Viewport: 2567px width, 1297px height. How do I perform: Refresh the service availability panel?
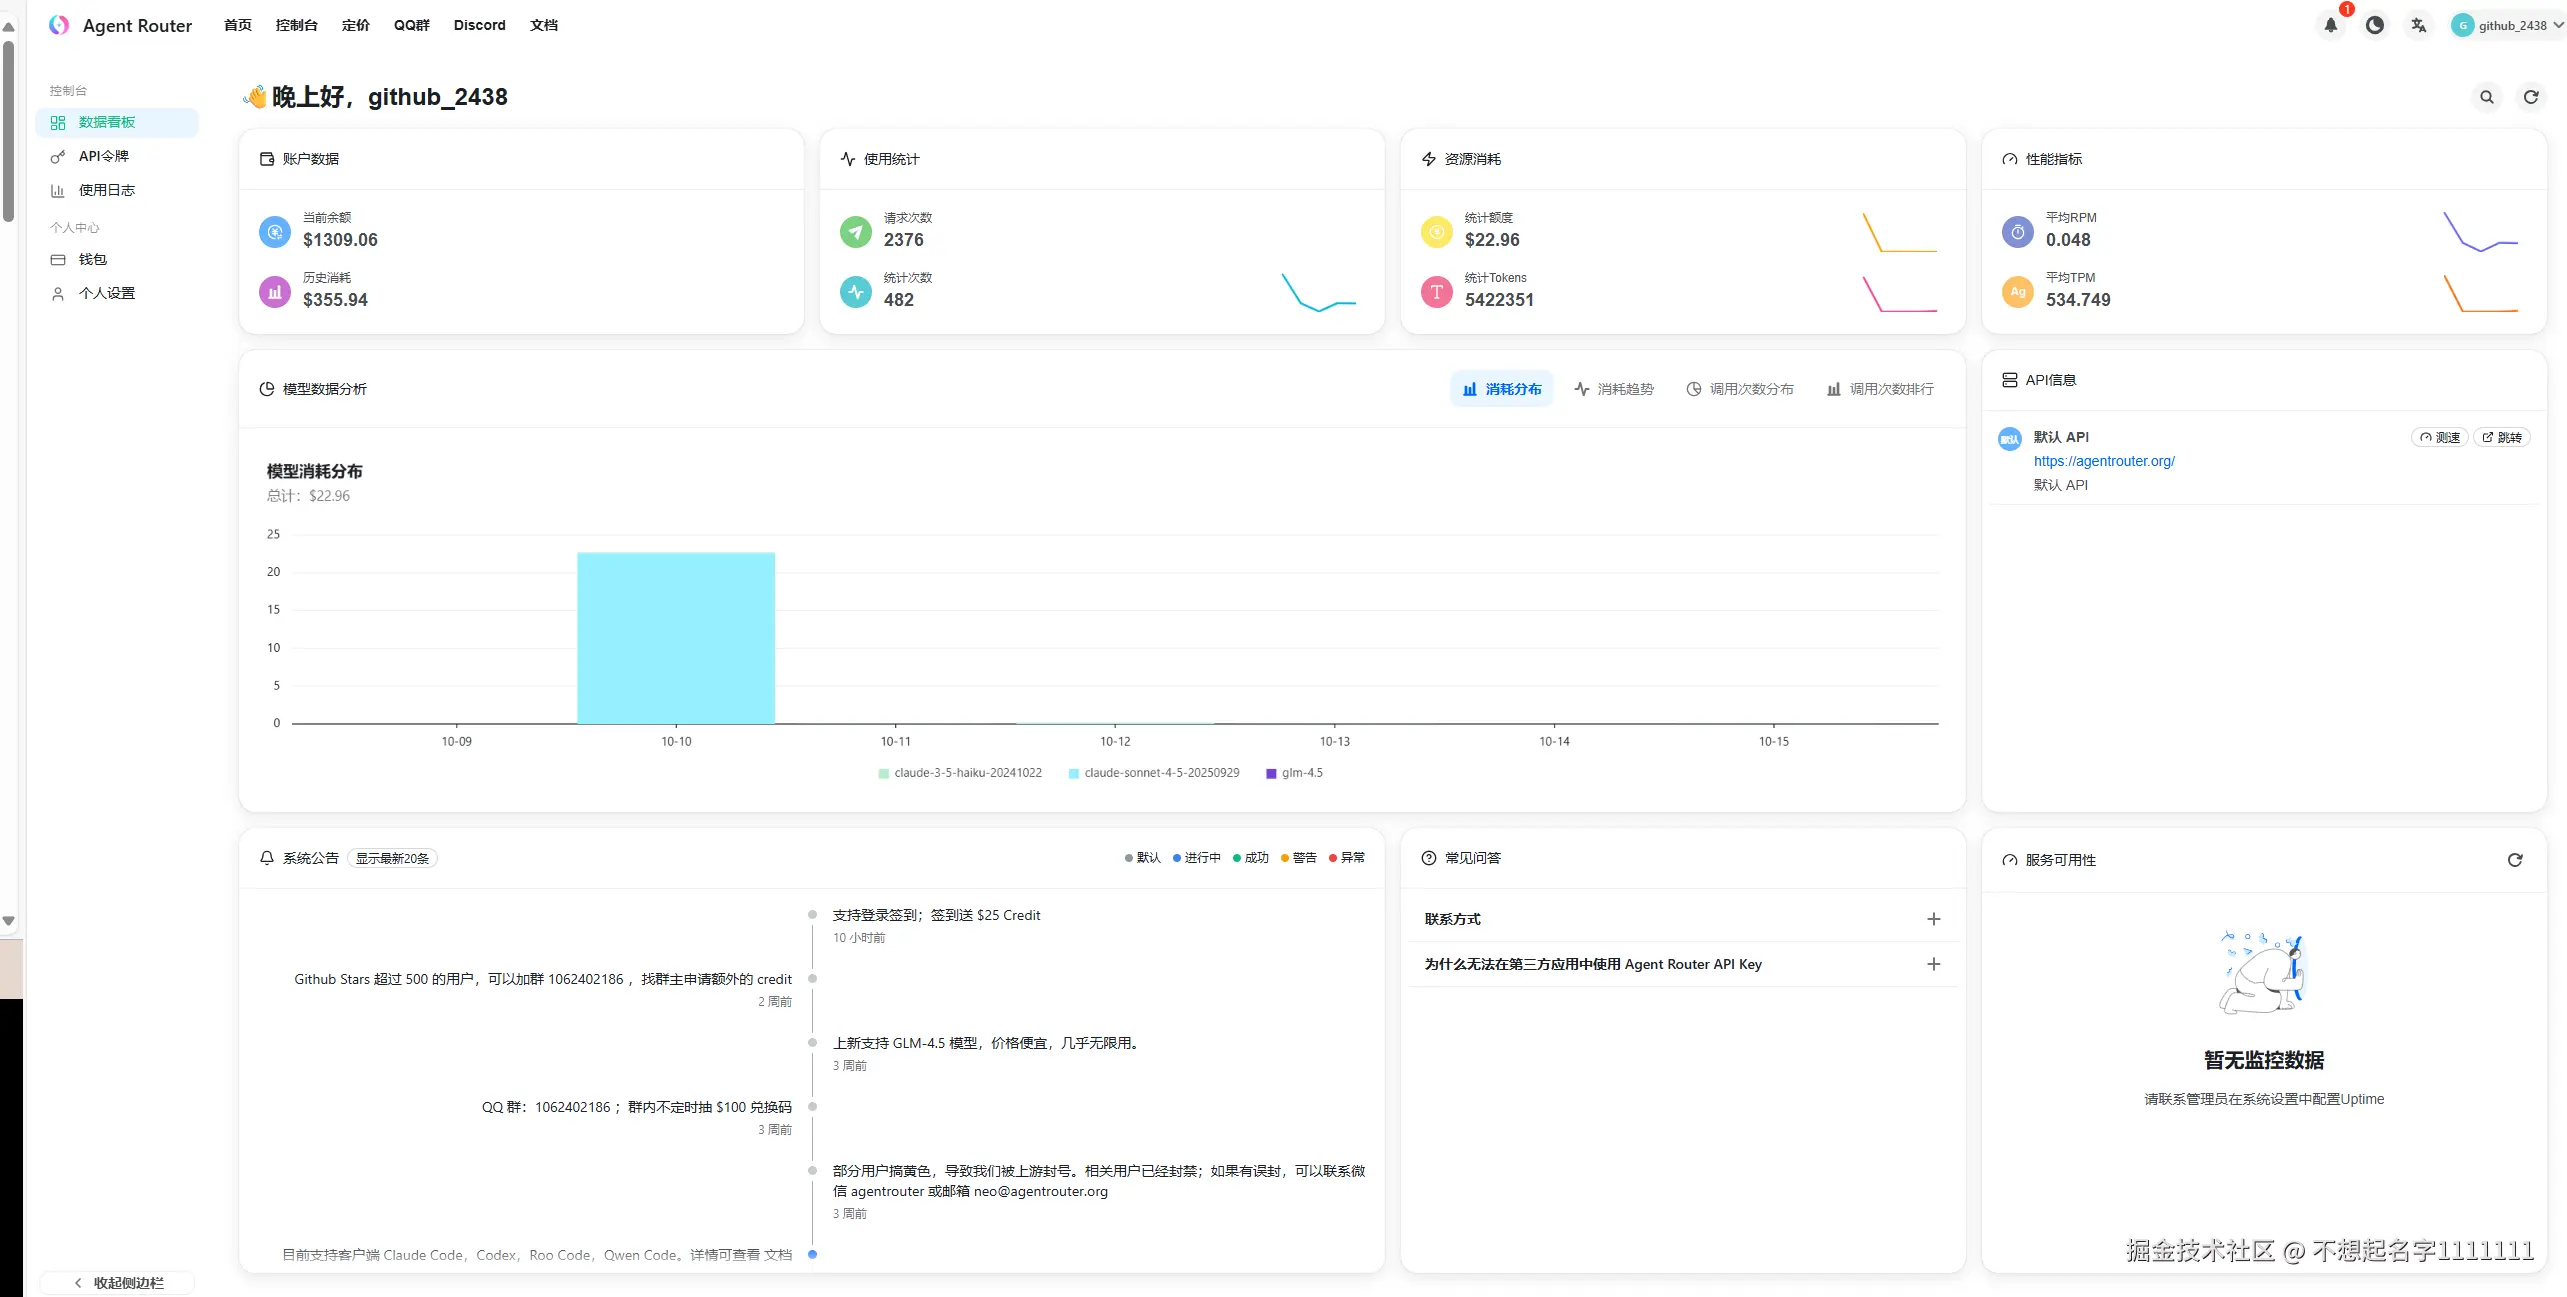(x=2514, y=860)
